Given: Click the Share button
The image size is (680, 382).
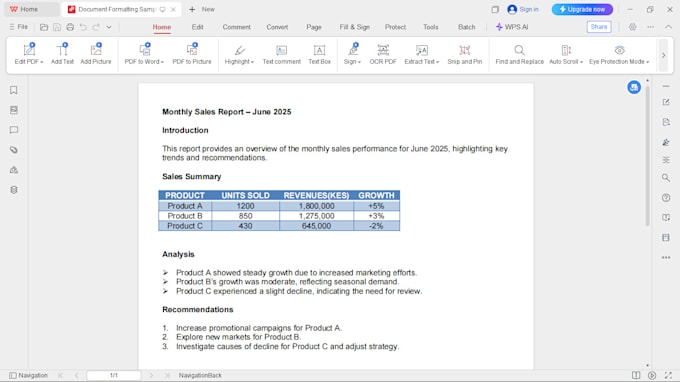Looking at the screenshot, I should point(599,27).
